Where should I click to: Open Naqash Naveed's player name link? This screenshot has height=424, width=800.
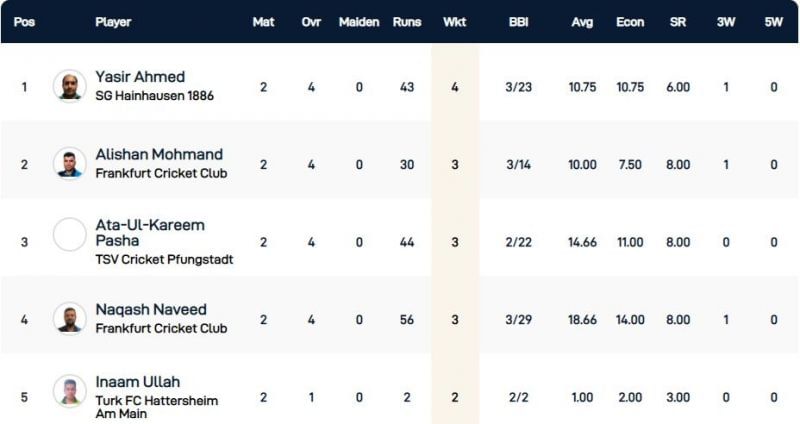[x=151, y=310]
